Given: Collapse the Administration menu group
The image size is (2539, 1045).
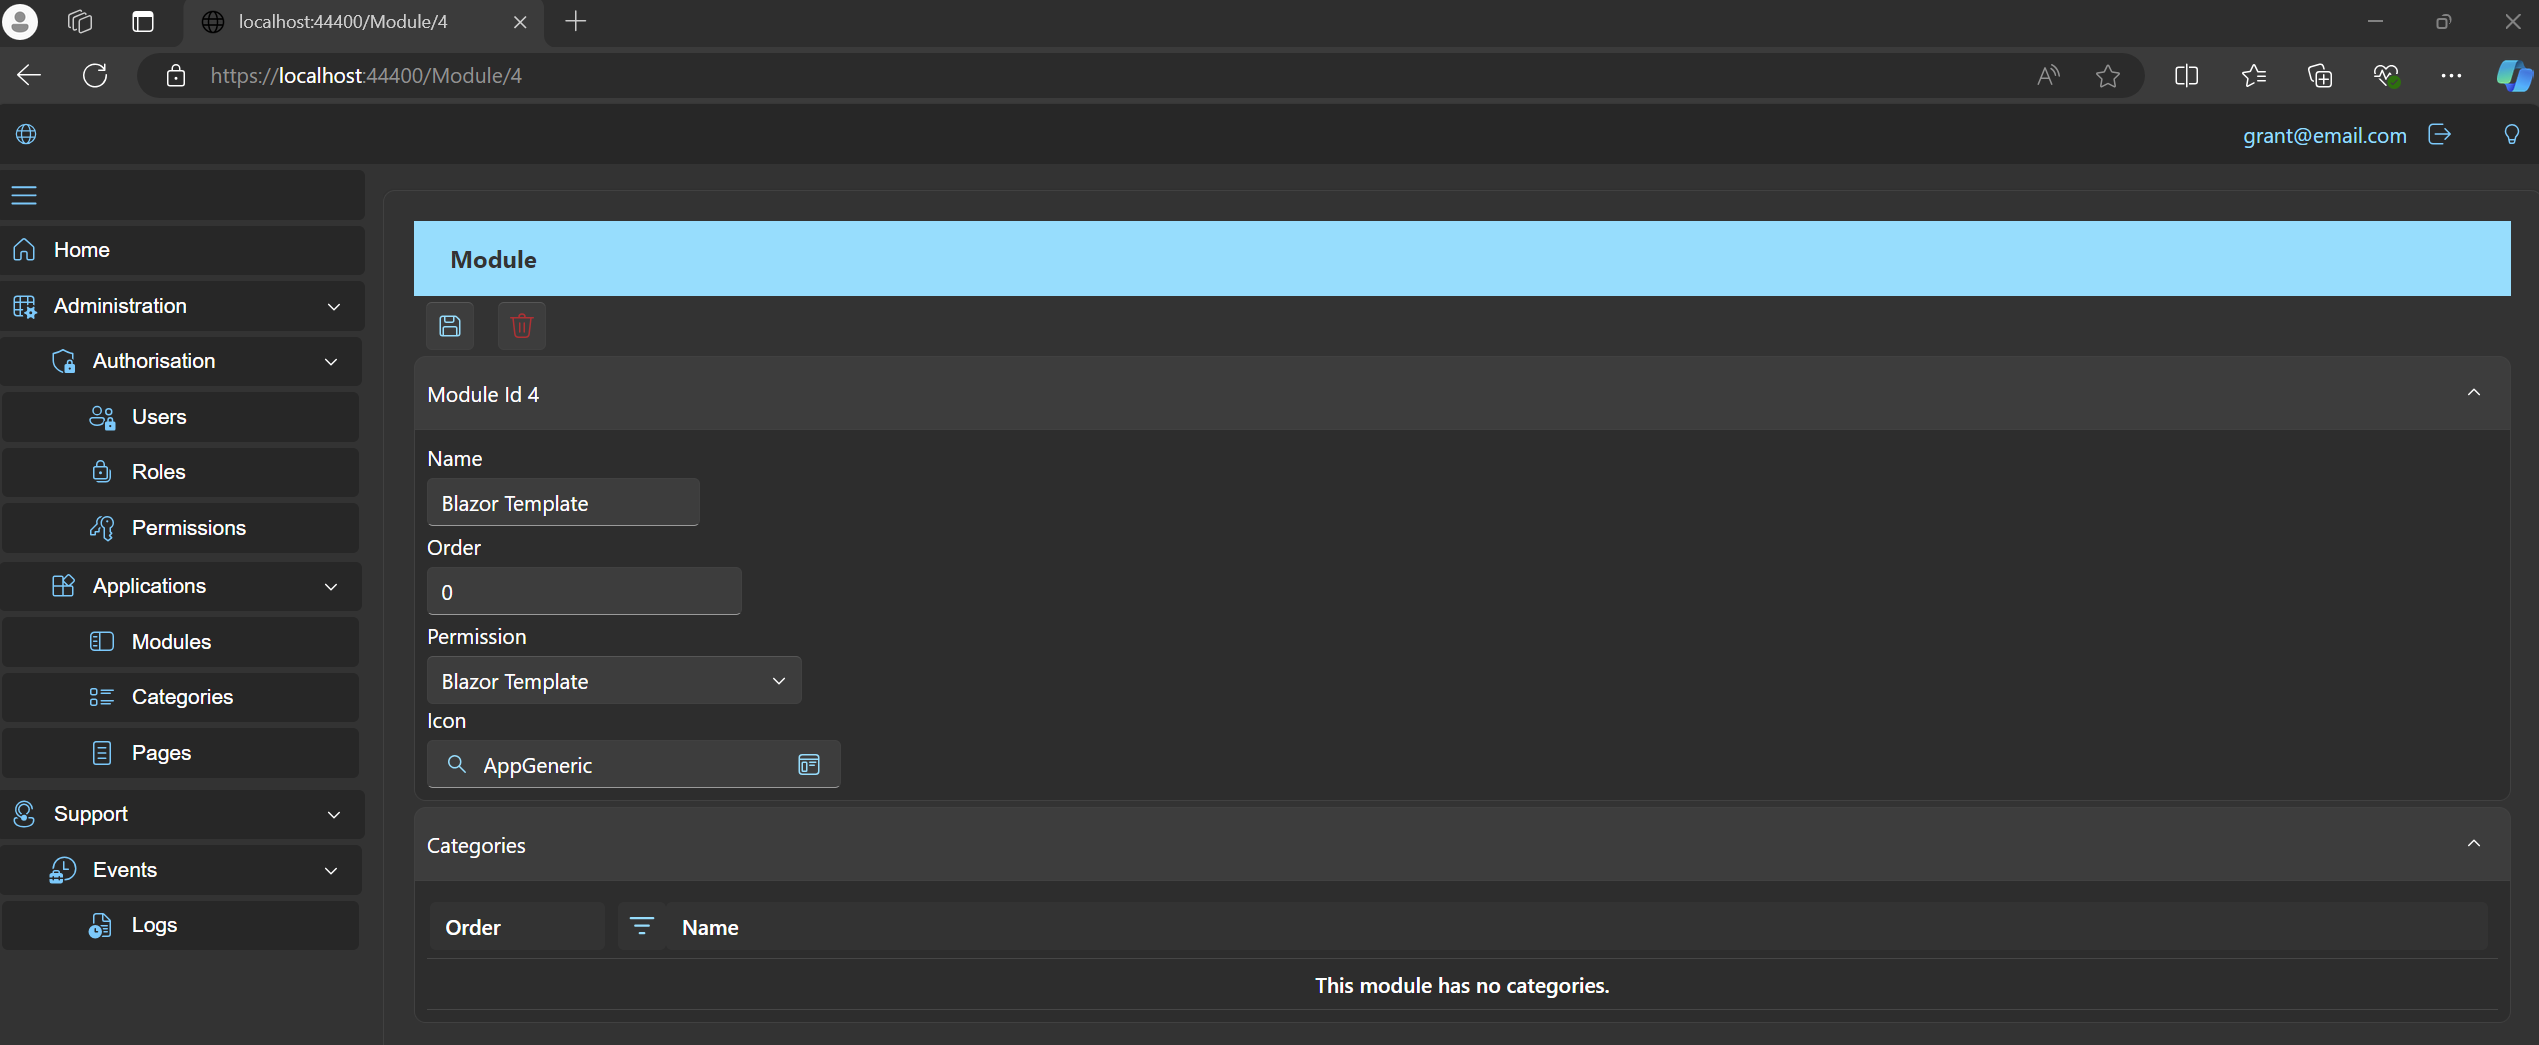Looking at the screenshot, I should coord(333,307).
